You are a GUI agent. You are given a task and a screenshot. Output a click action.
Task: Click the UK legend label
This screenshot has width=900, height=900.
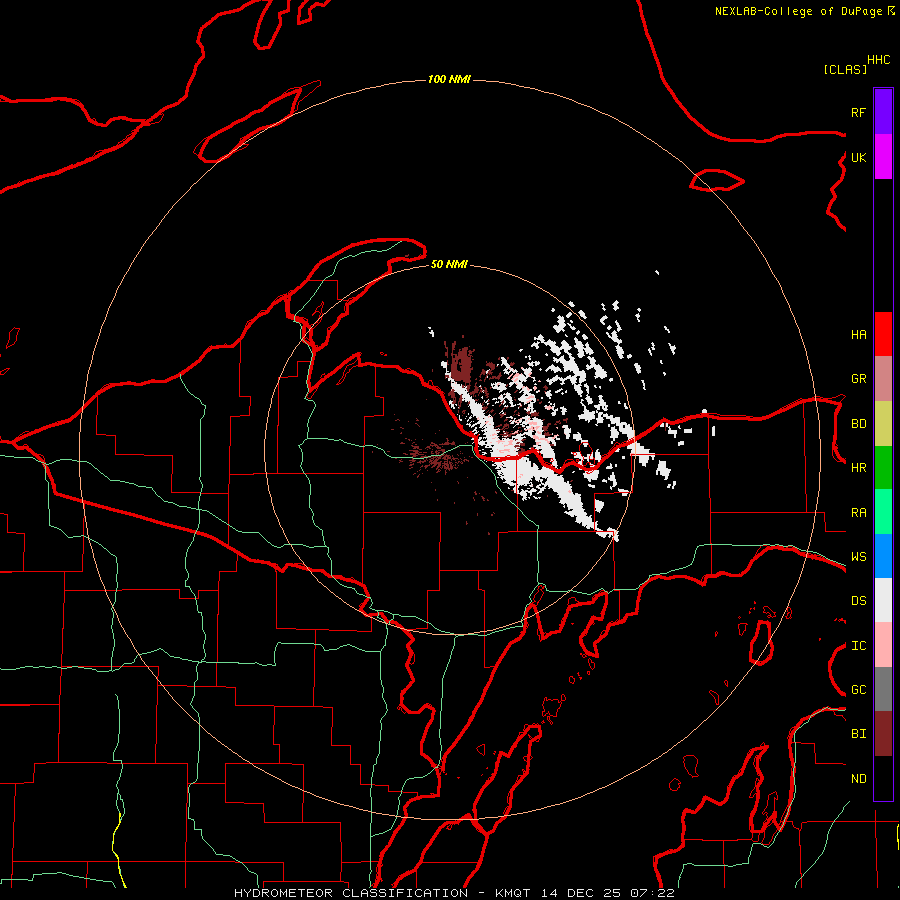tap(858, 157)
